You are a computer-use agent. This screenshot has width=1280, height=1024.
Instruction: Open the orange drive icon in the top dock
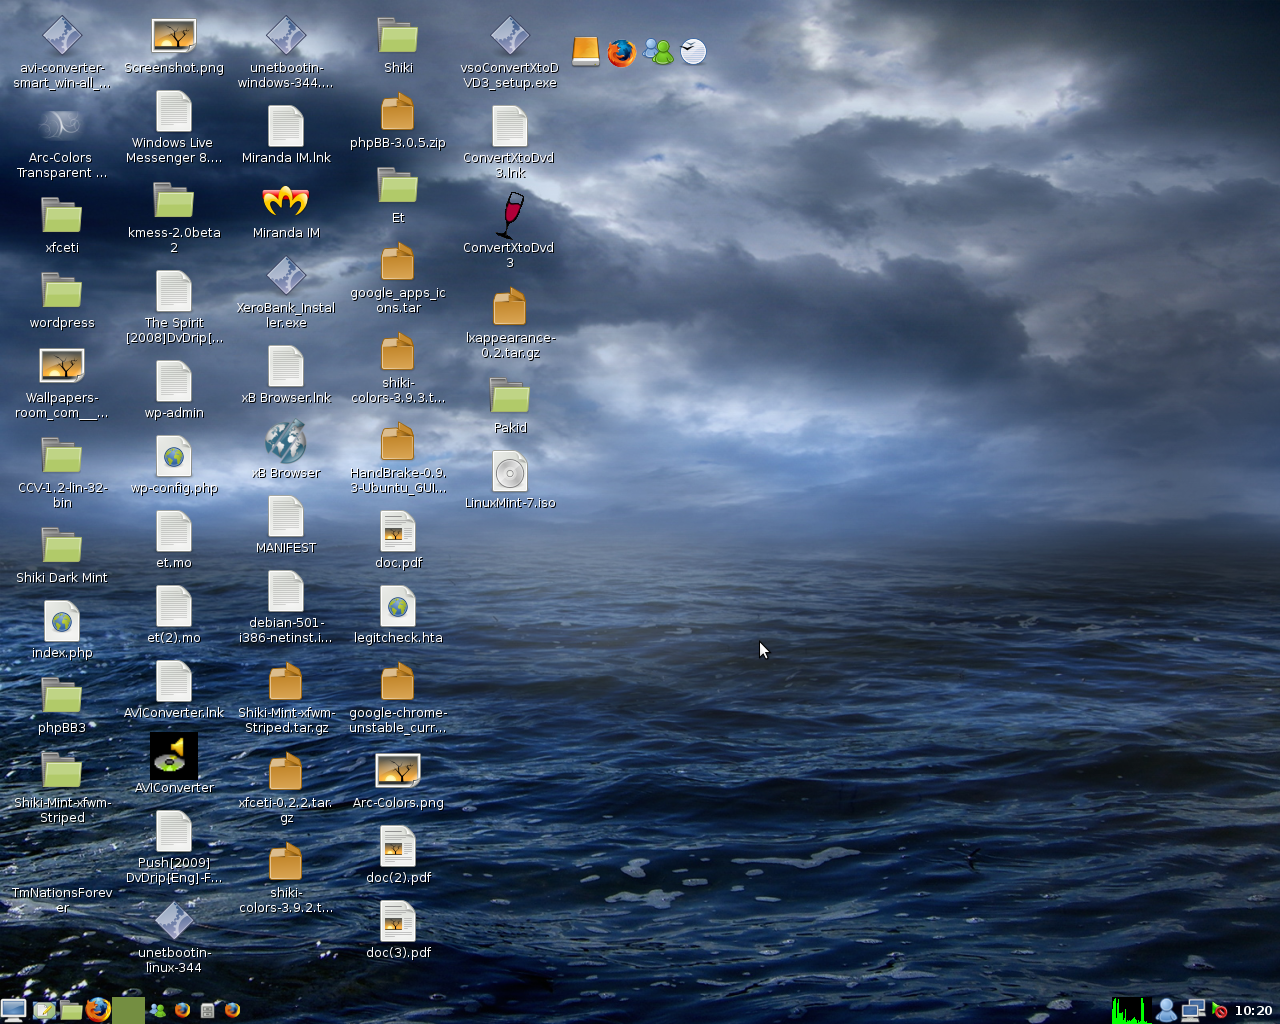coord(585,51)
